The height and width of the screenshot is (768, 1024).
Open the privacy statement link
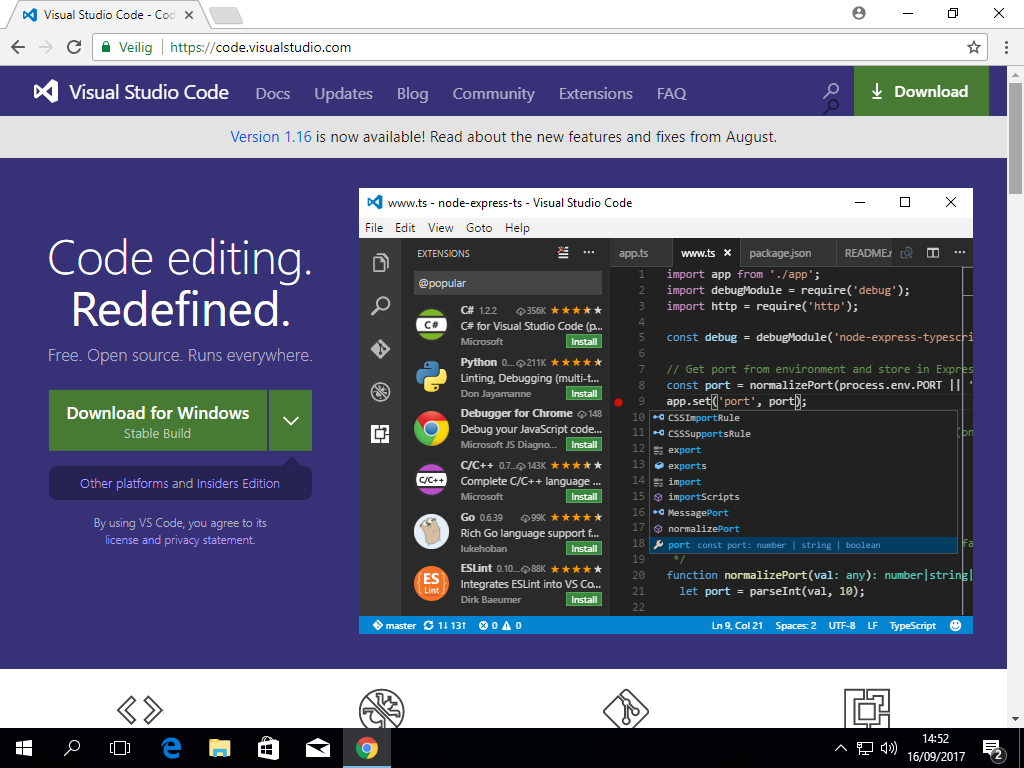point(209,540)
